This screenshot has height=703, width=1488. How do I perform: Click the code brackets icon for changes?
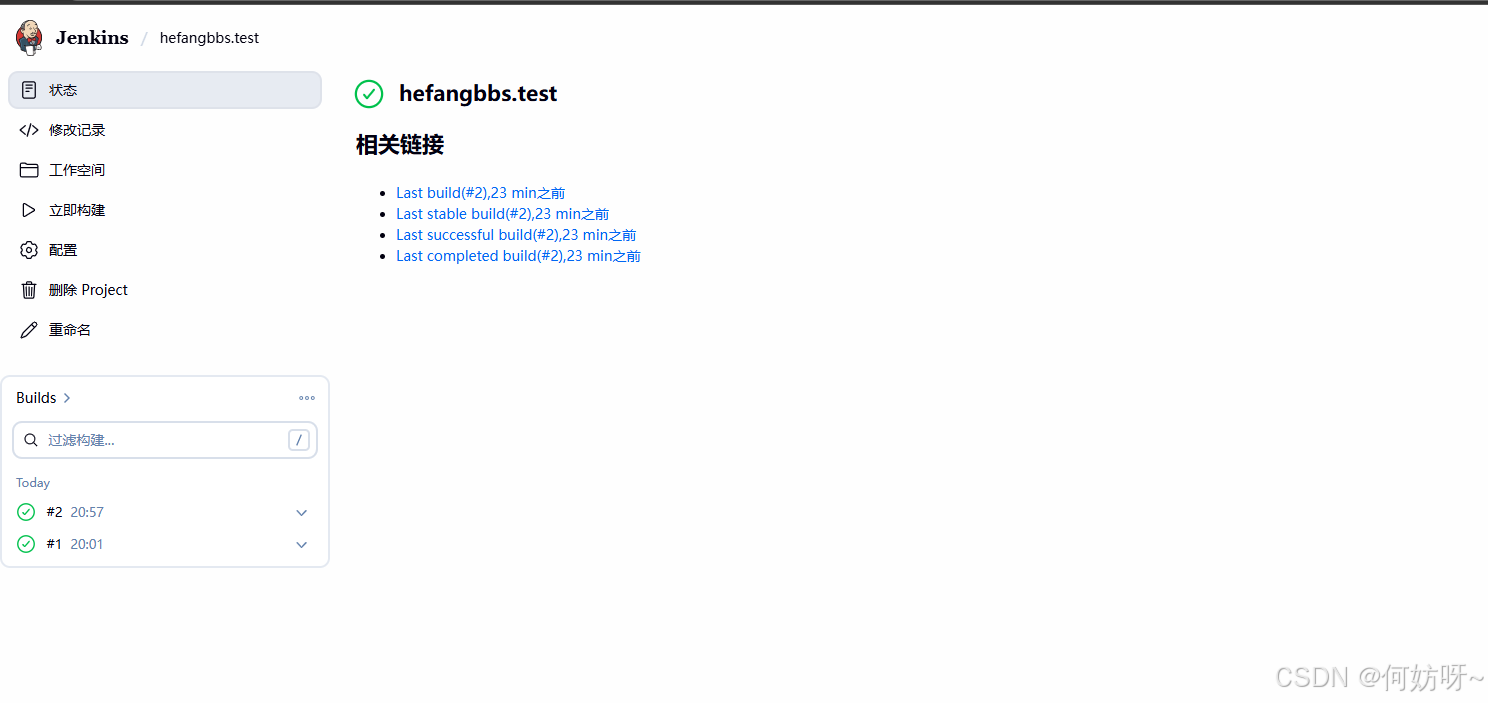click(29, 130)
